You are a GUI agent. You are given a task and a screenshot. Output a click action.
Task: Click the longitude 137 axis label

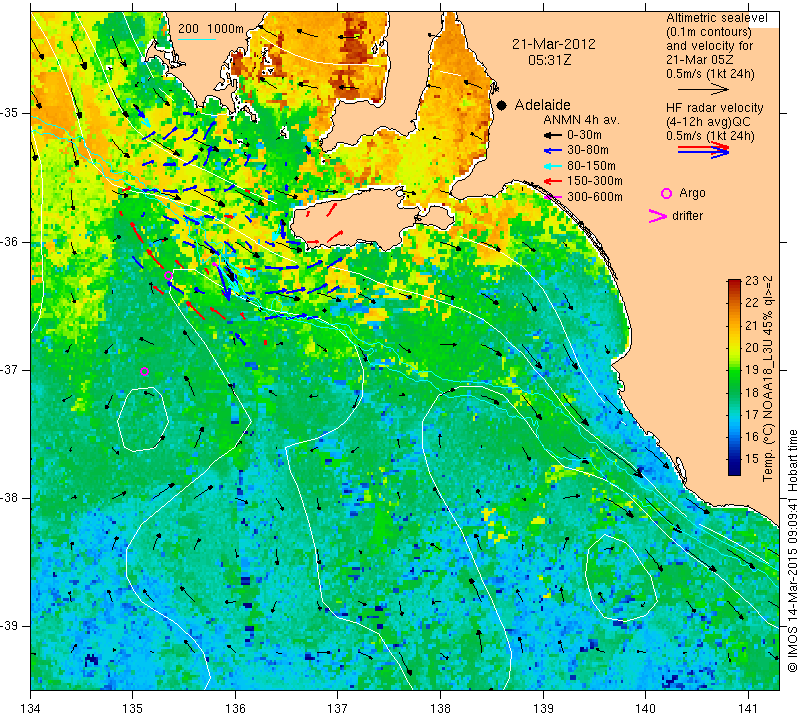tap(337, 709)
